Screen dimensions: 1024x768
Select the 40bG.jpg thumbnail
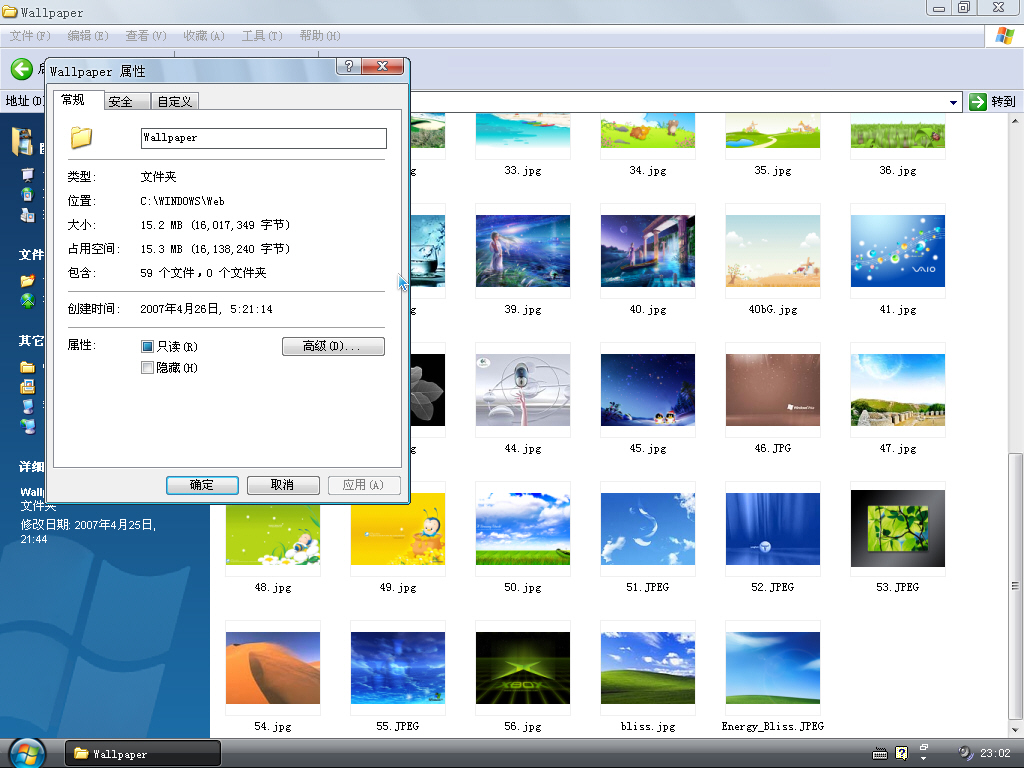coord(773,251)
